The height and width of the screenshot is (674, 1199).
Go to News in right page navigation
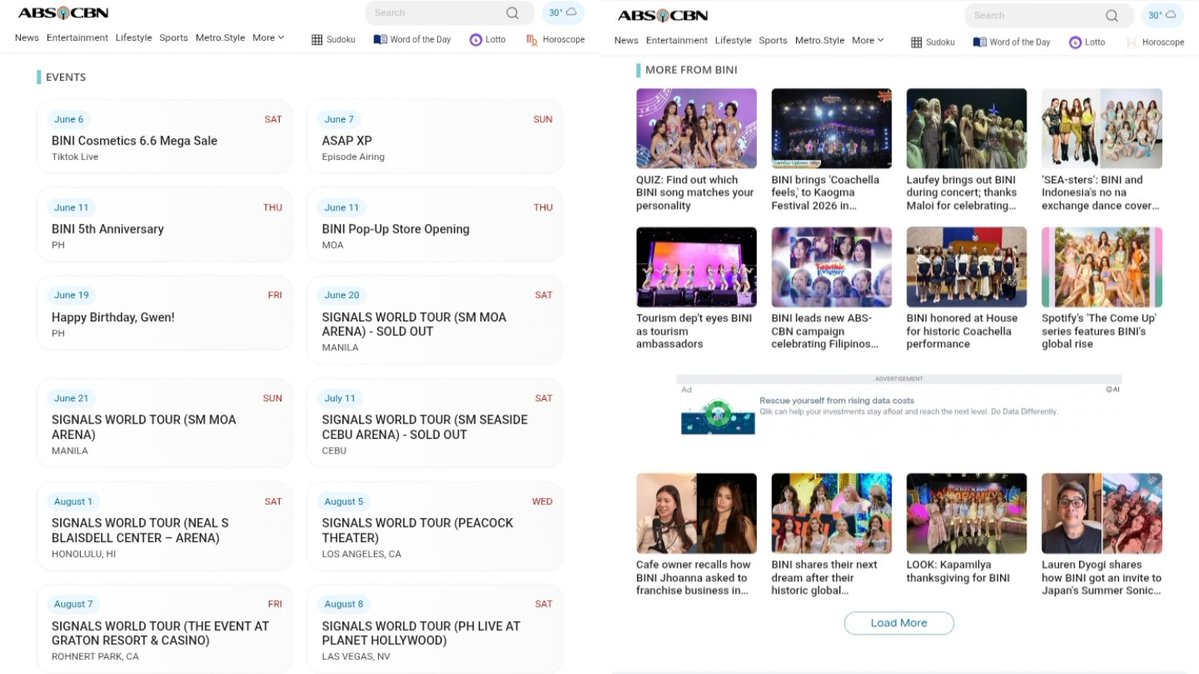pos(626,41)
